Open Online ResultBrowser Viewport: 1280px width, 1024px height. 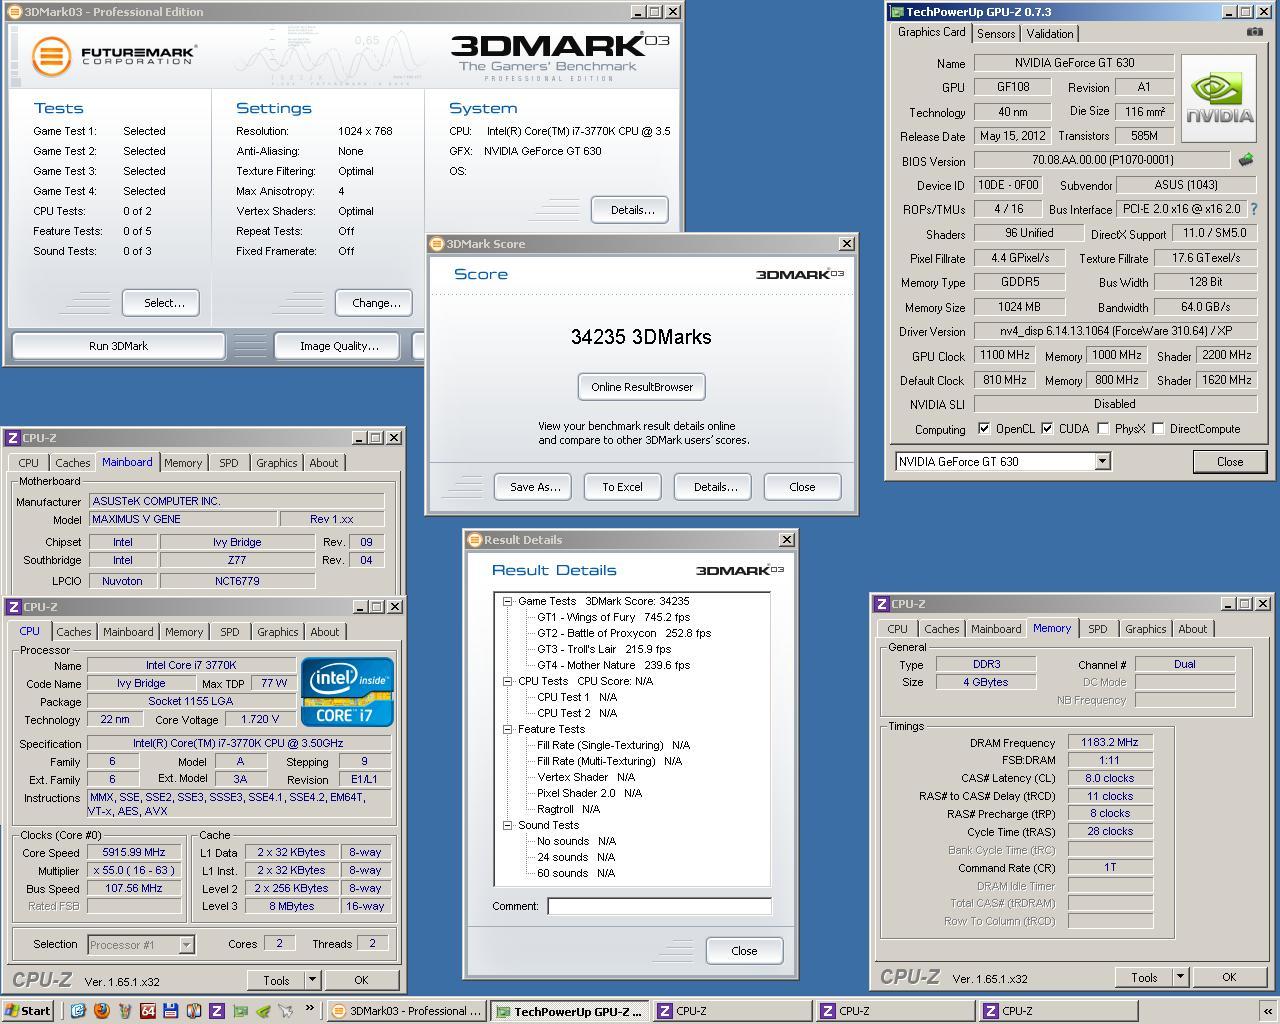tap(642, 387)
